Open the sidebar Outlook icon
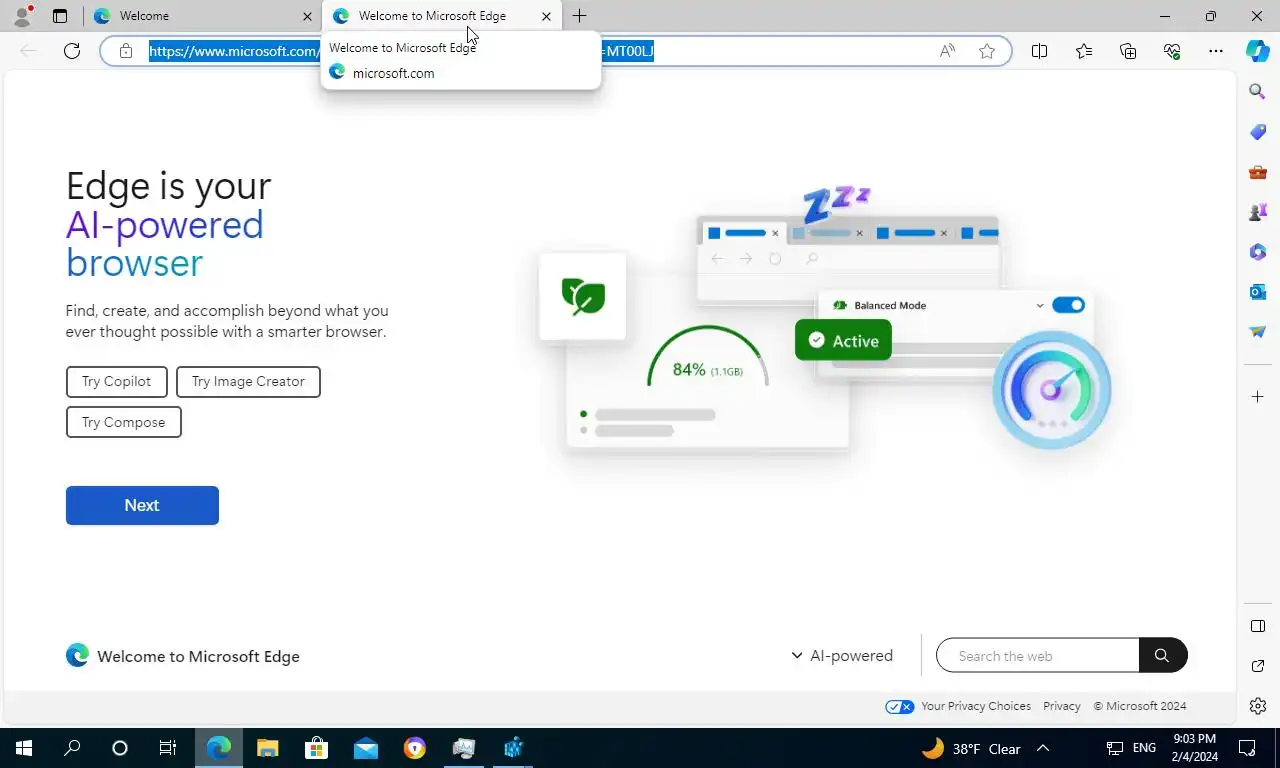 point(1258,292)
